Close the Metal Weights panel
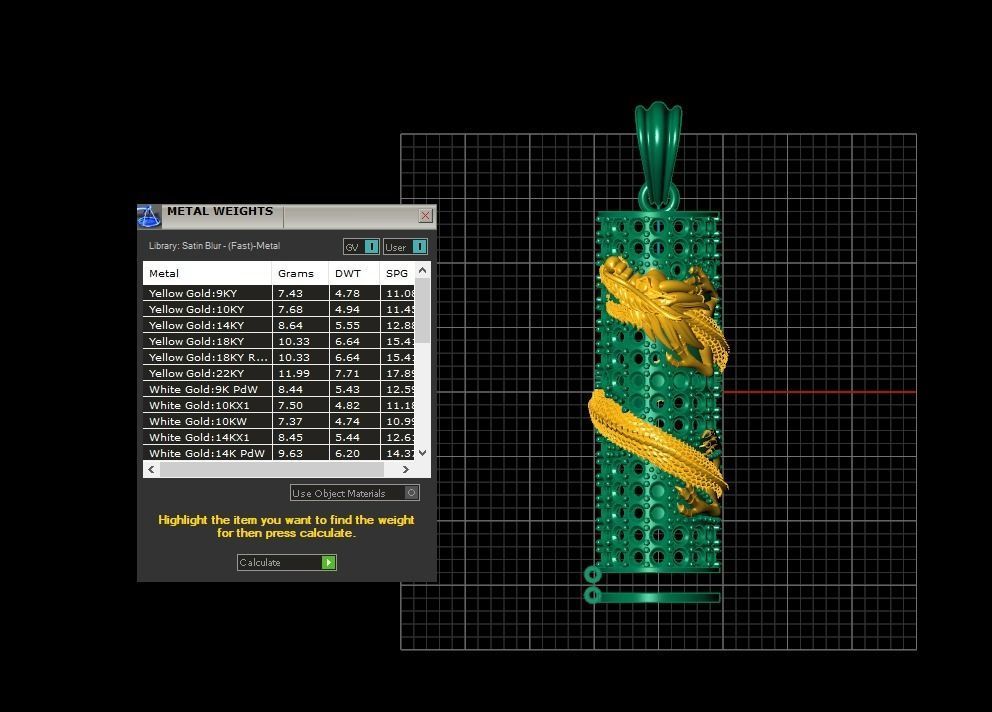The image size is (992, 712). [x=426, y=216]
